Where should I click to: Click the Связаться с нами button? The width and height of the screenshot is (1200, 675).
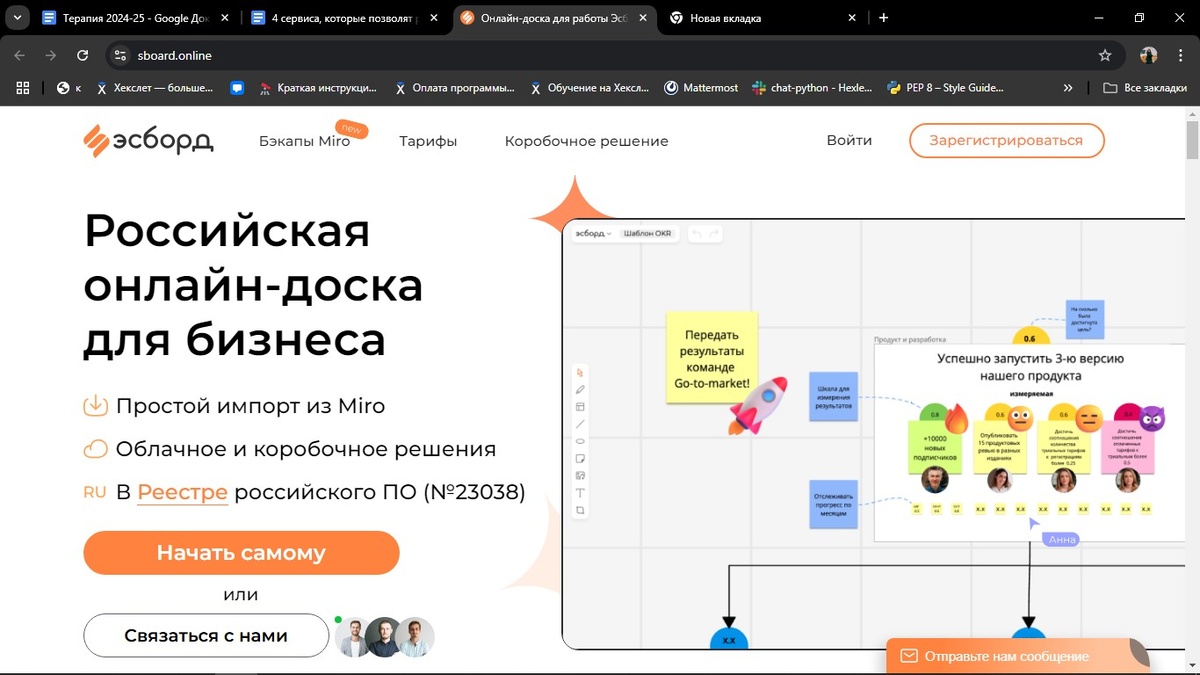206,635
